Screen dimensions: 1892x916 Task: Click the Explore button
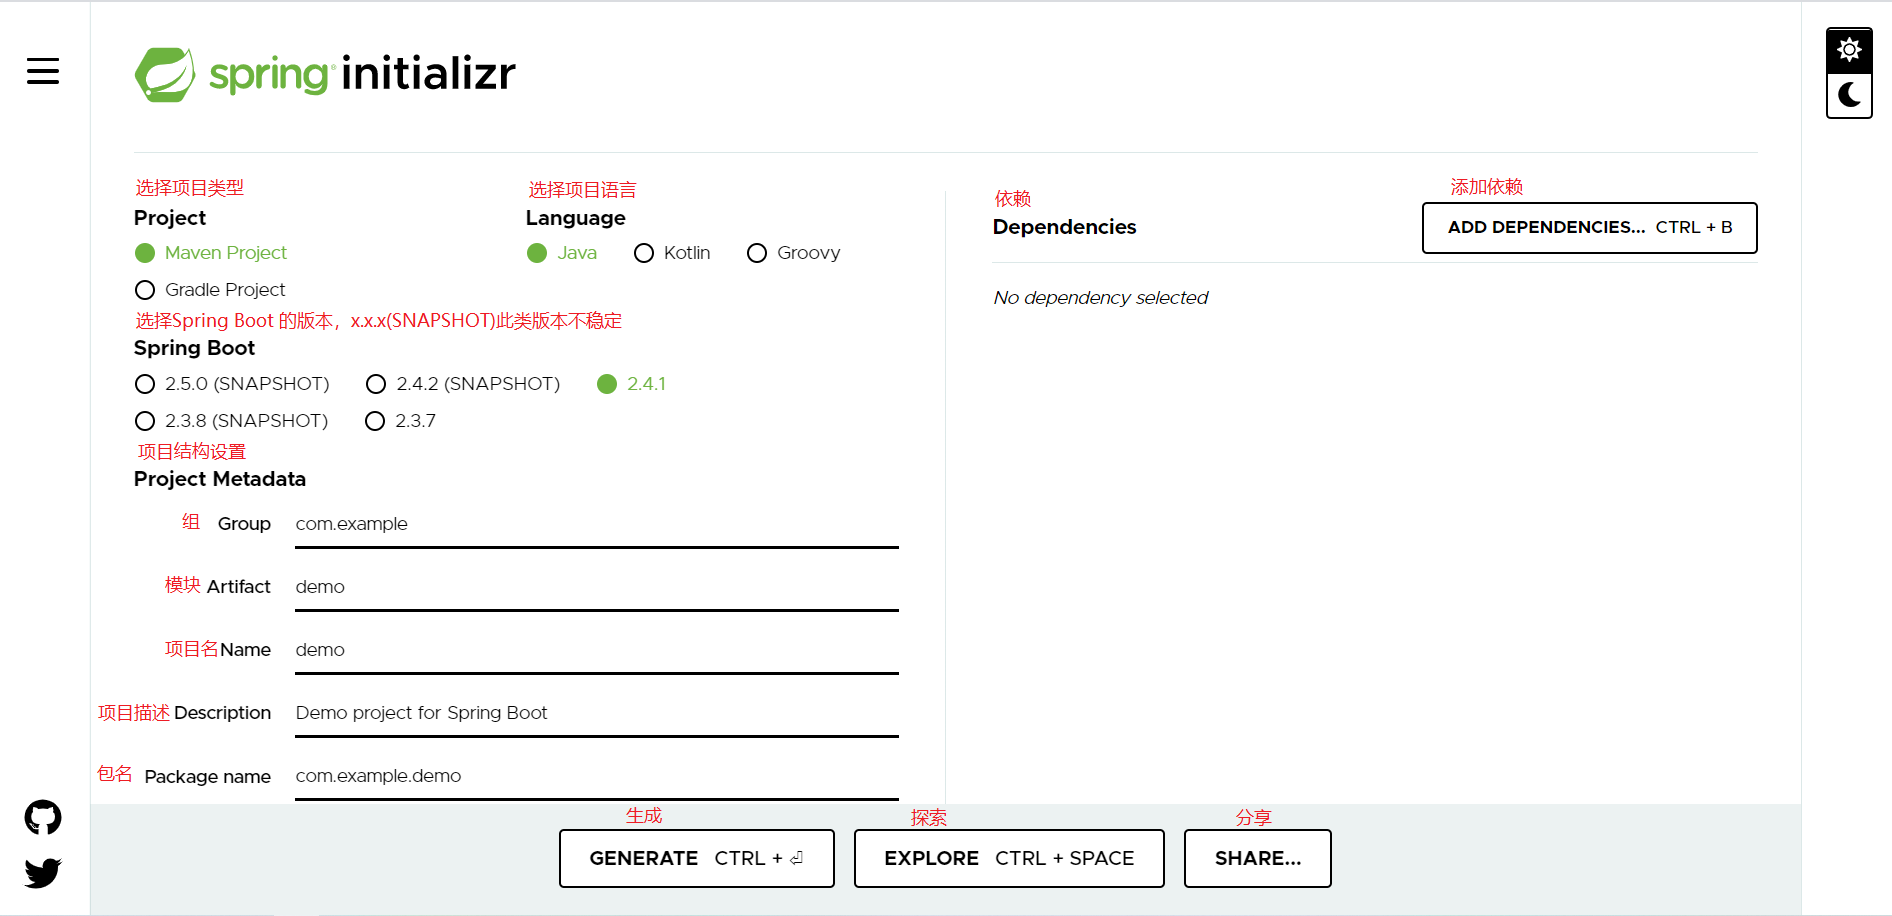click(x=1009, y=858)
